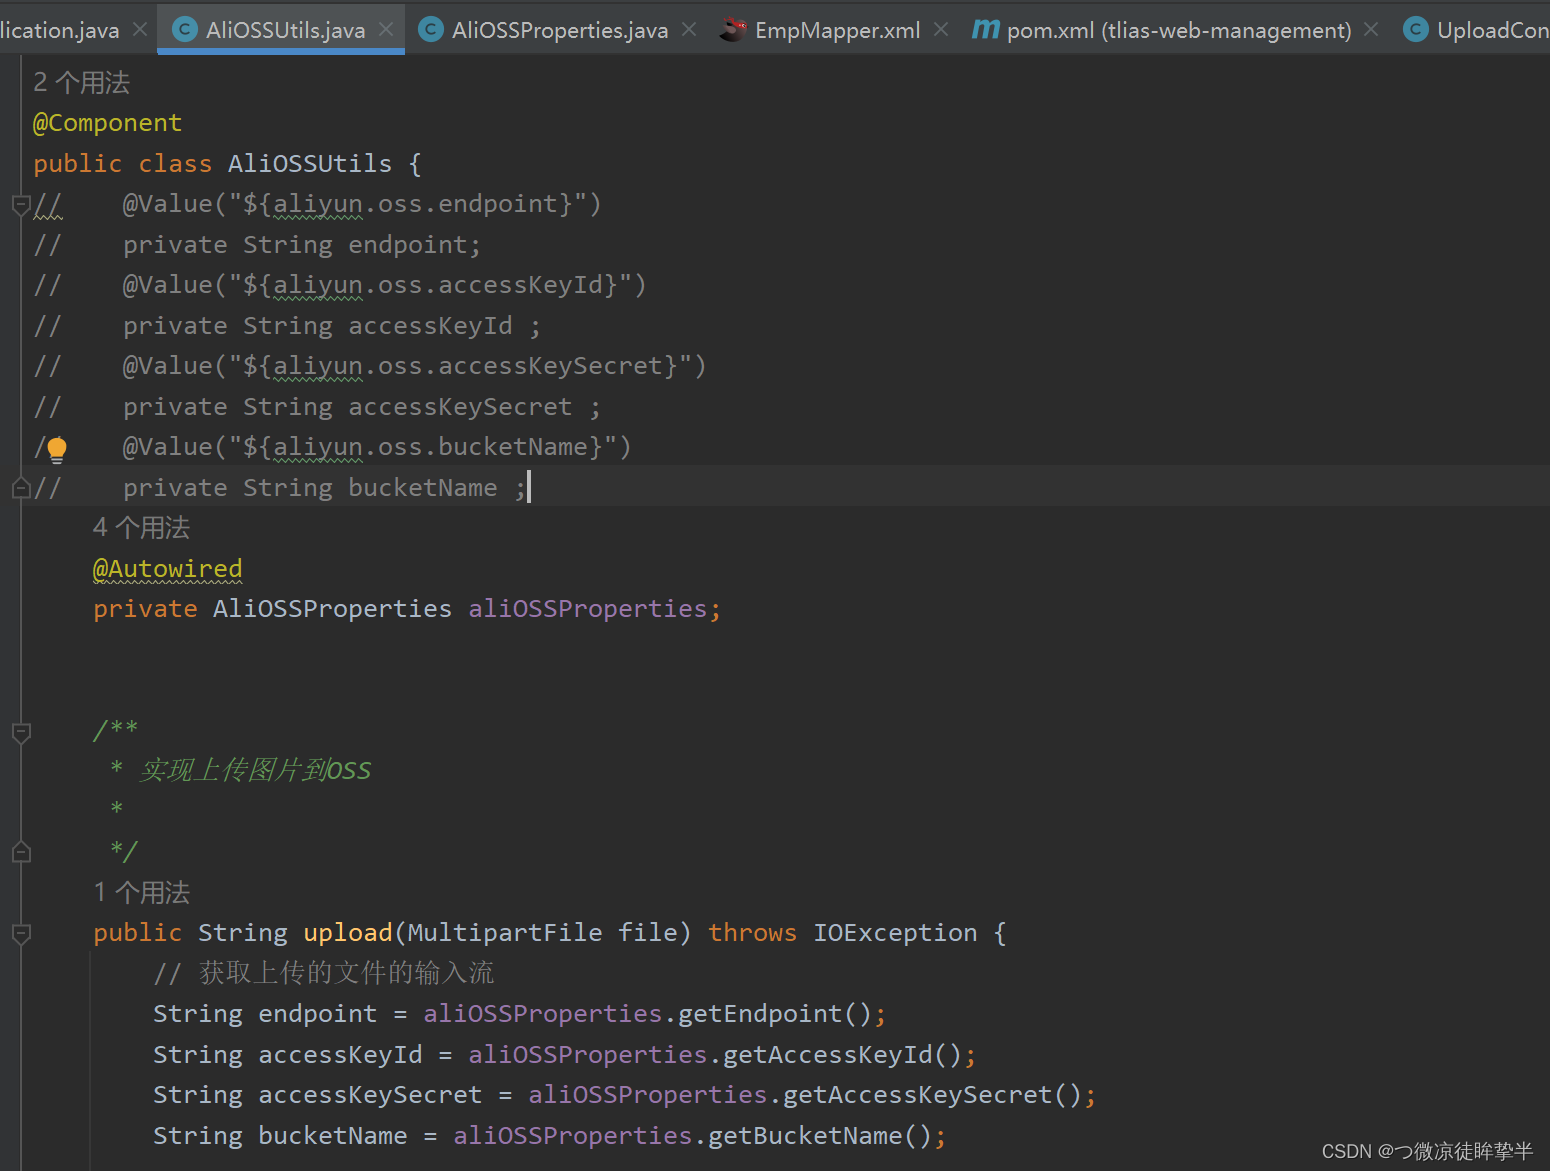Click the comment '获取上传的文件的输入流'

pos(346,973)
